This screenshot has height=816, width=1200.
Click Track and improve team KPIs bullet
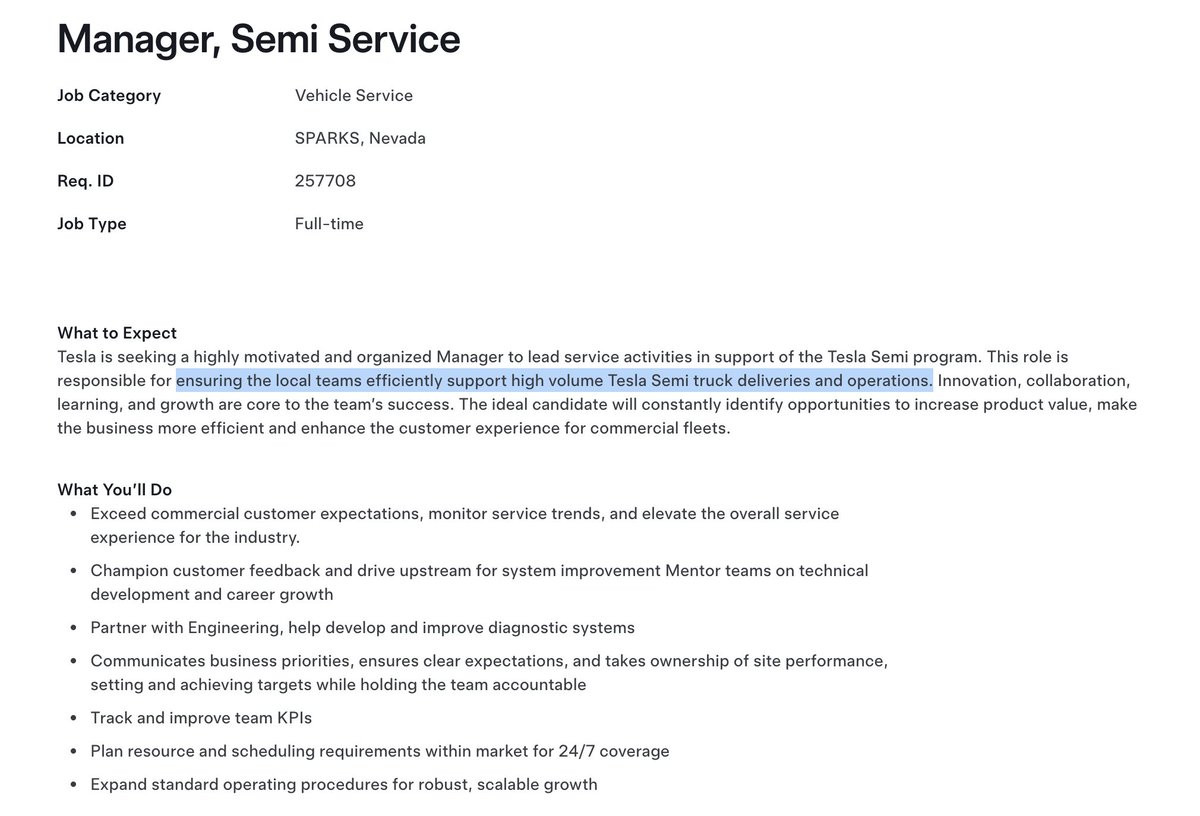(x=202, y=718)
